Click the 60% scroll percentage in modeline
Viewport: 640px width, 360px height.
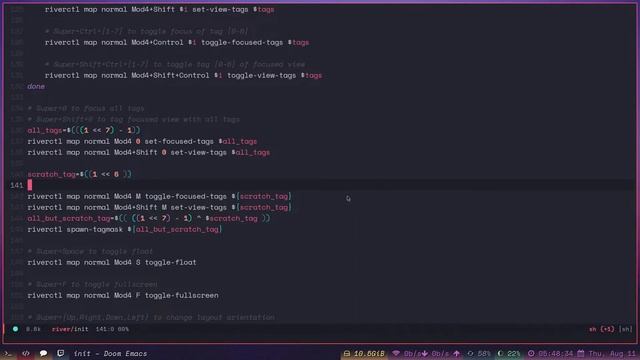pos(123,329)
